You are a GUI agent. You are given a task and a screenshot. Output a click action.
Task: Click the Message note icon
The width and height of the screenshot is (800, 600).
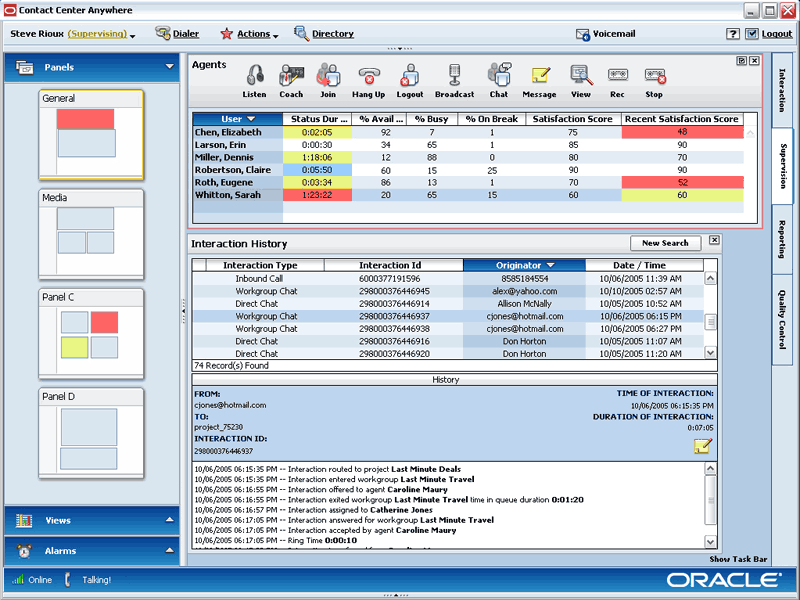540,76
